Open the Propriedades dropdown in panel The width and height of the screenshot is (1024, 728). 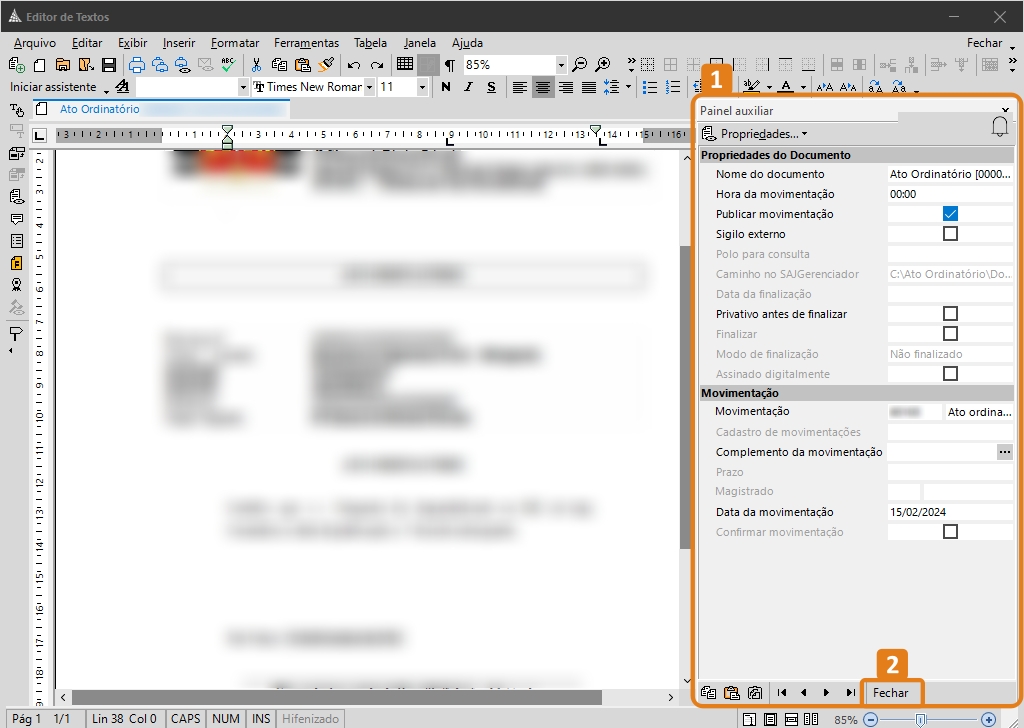755,133
